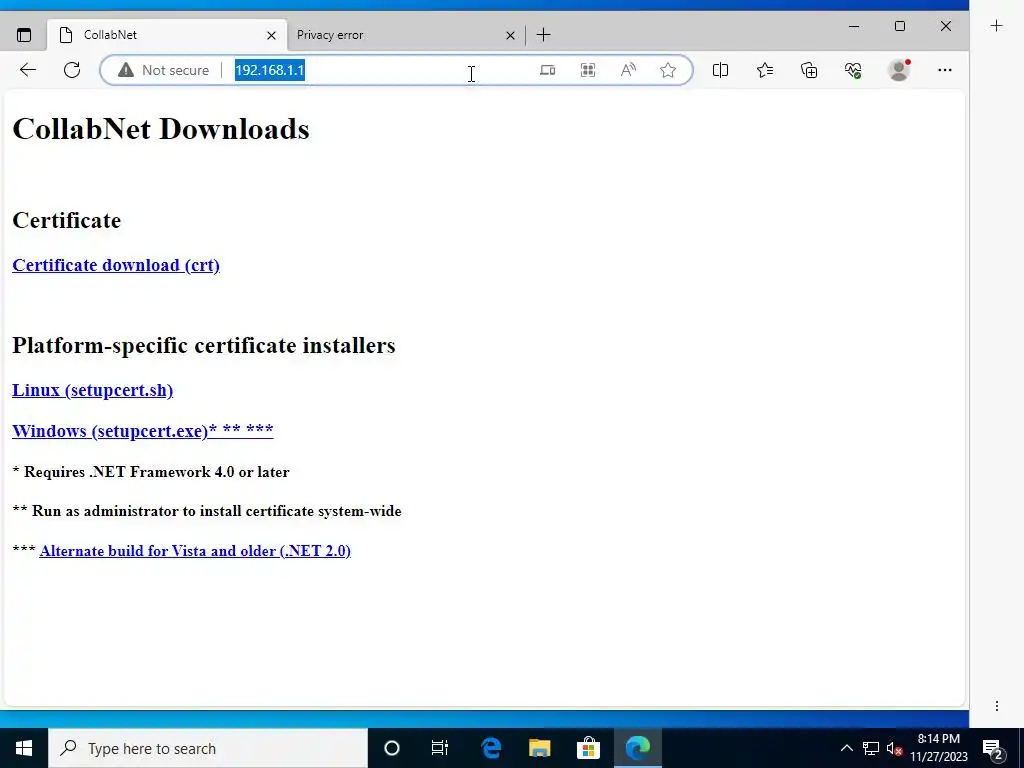Viewport: 1024px width, 768px height.
Task: Open the muted volume tray icon
Action: pyautogui.click(x=895, y=748)
